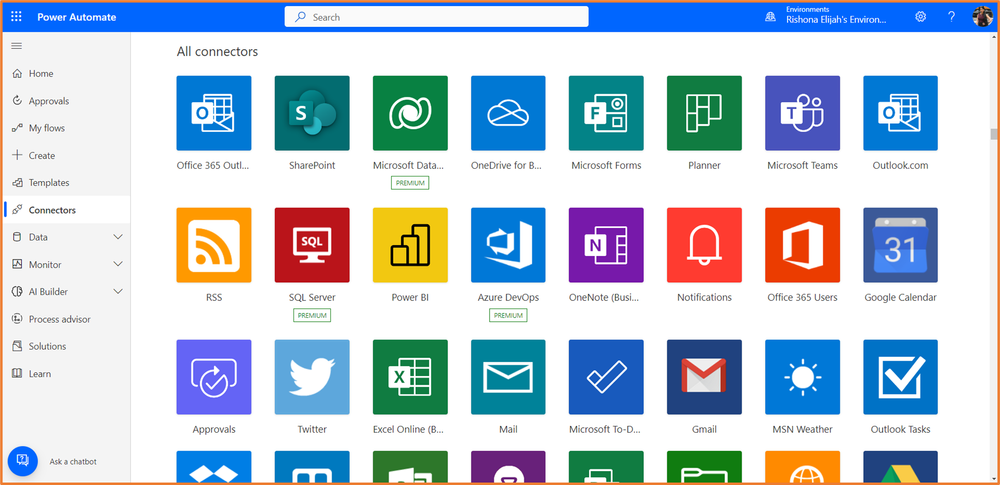Open the Twitter connector icon
The image size is (1000, 485).
pyautogui.click(x=312, y=377)
